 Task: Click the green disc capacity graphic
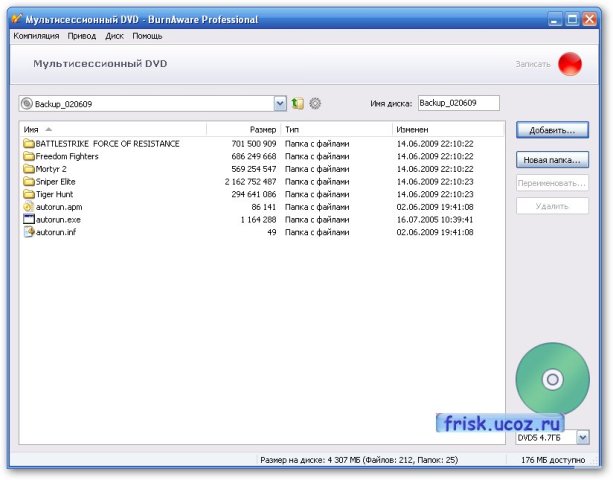click(552, 378)
